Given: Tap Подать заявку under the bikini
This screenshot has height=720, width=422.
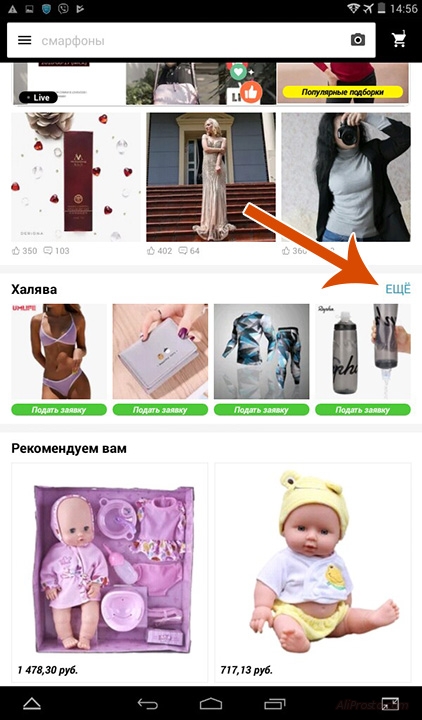Looking at the screenshot, I should [59, 410].
